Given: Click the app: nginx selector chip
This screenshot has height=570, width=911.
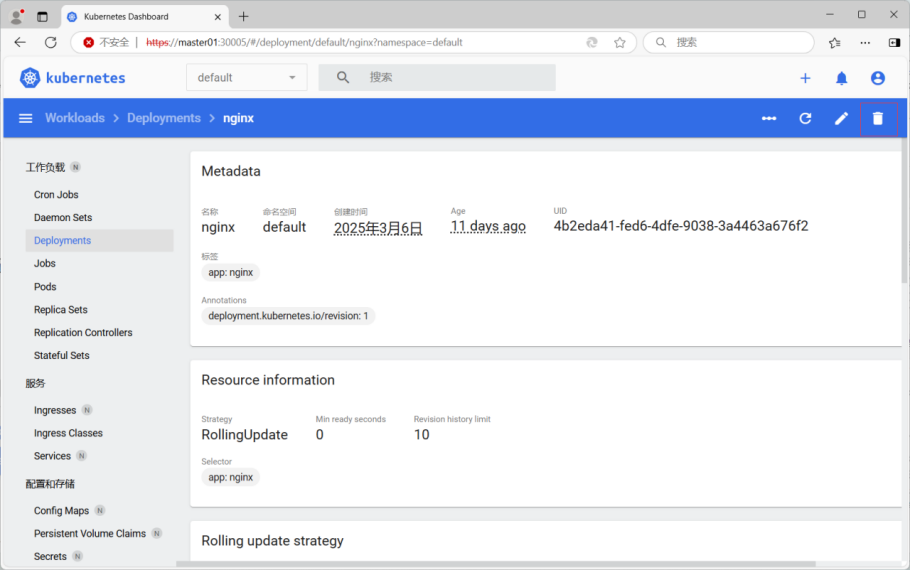Looking at the screenshot, I should point(231,478).
